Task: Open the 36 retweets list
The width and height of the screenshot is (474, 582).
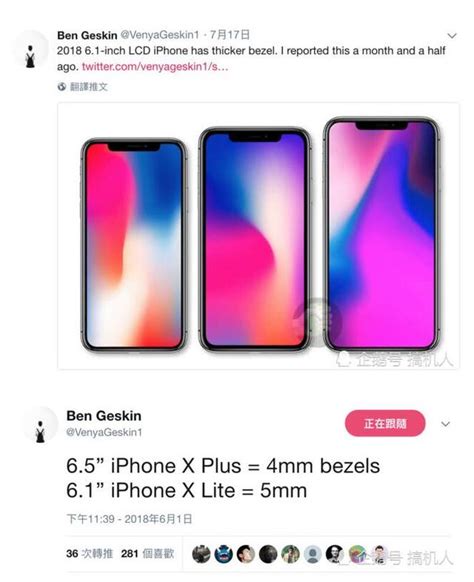Action: [x=89, y=554]
